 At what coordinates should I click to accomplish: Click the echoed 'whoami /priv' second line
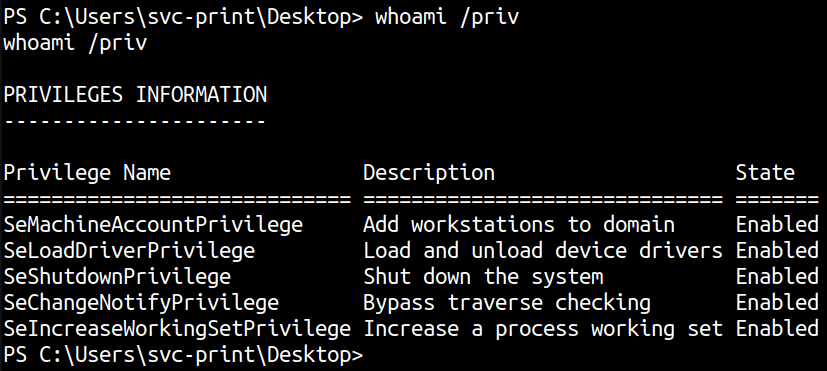click(x=75, y=43)
